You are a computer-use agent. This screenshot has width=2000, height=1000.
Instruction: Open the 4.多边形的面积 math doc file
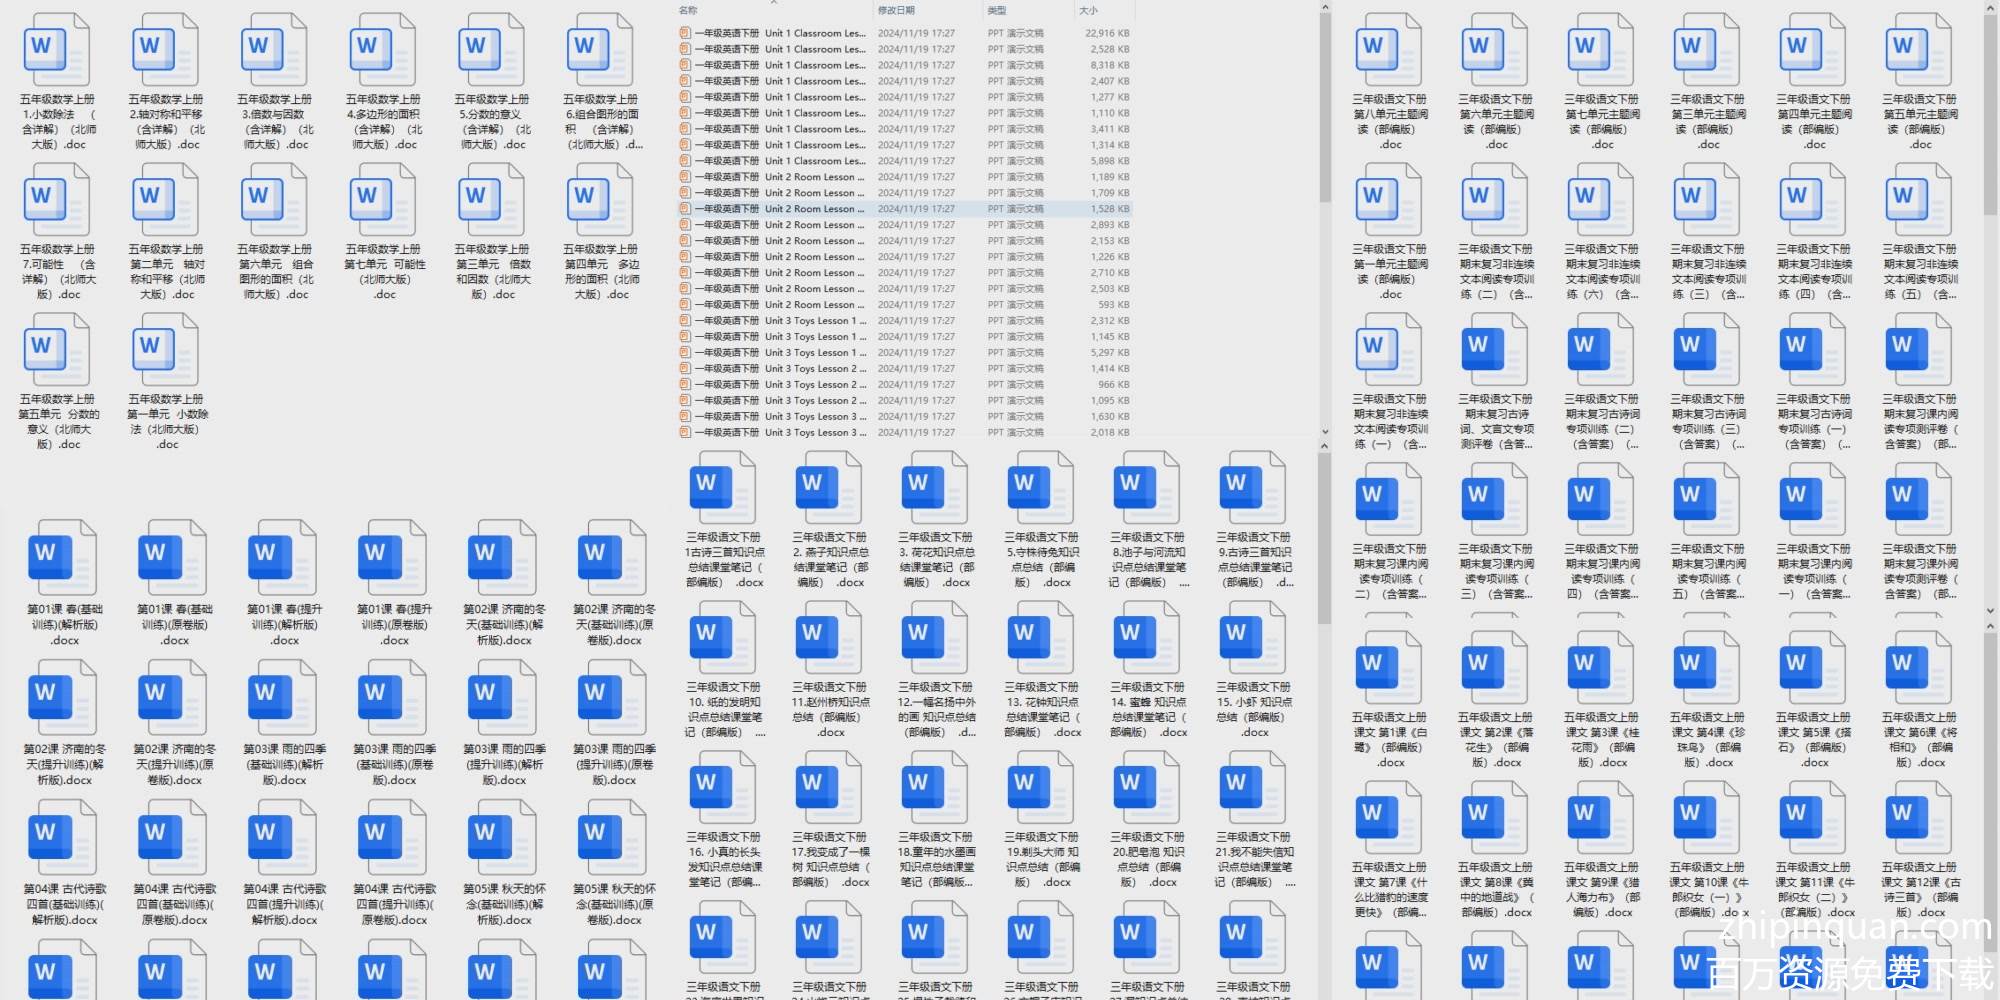coord(384,52)
